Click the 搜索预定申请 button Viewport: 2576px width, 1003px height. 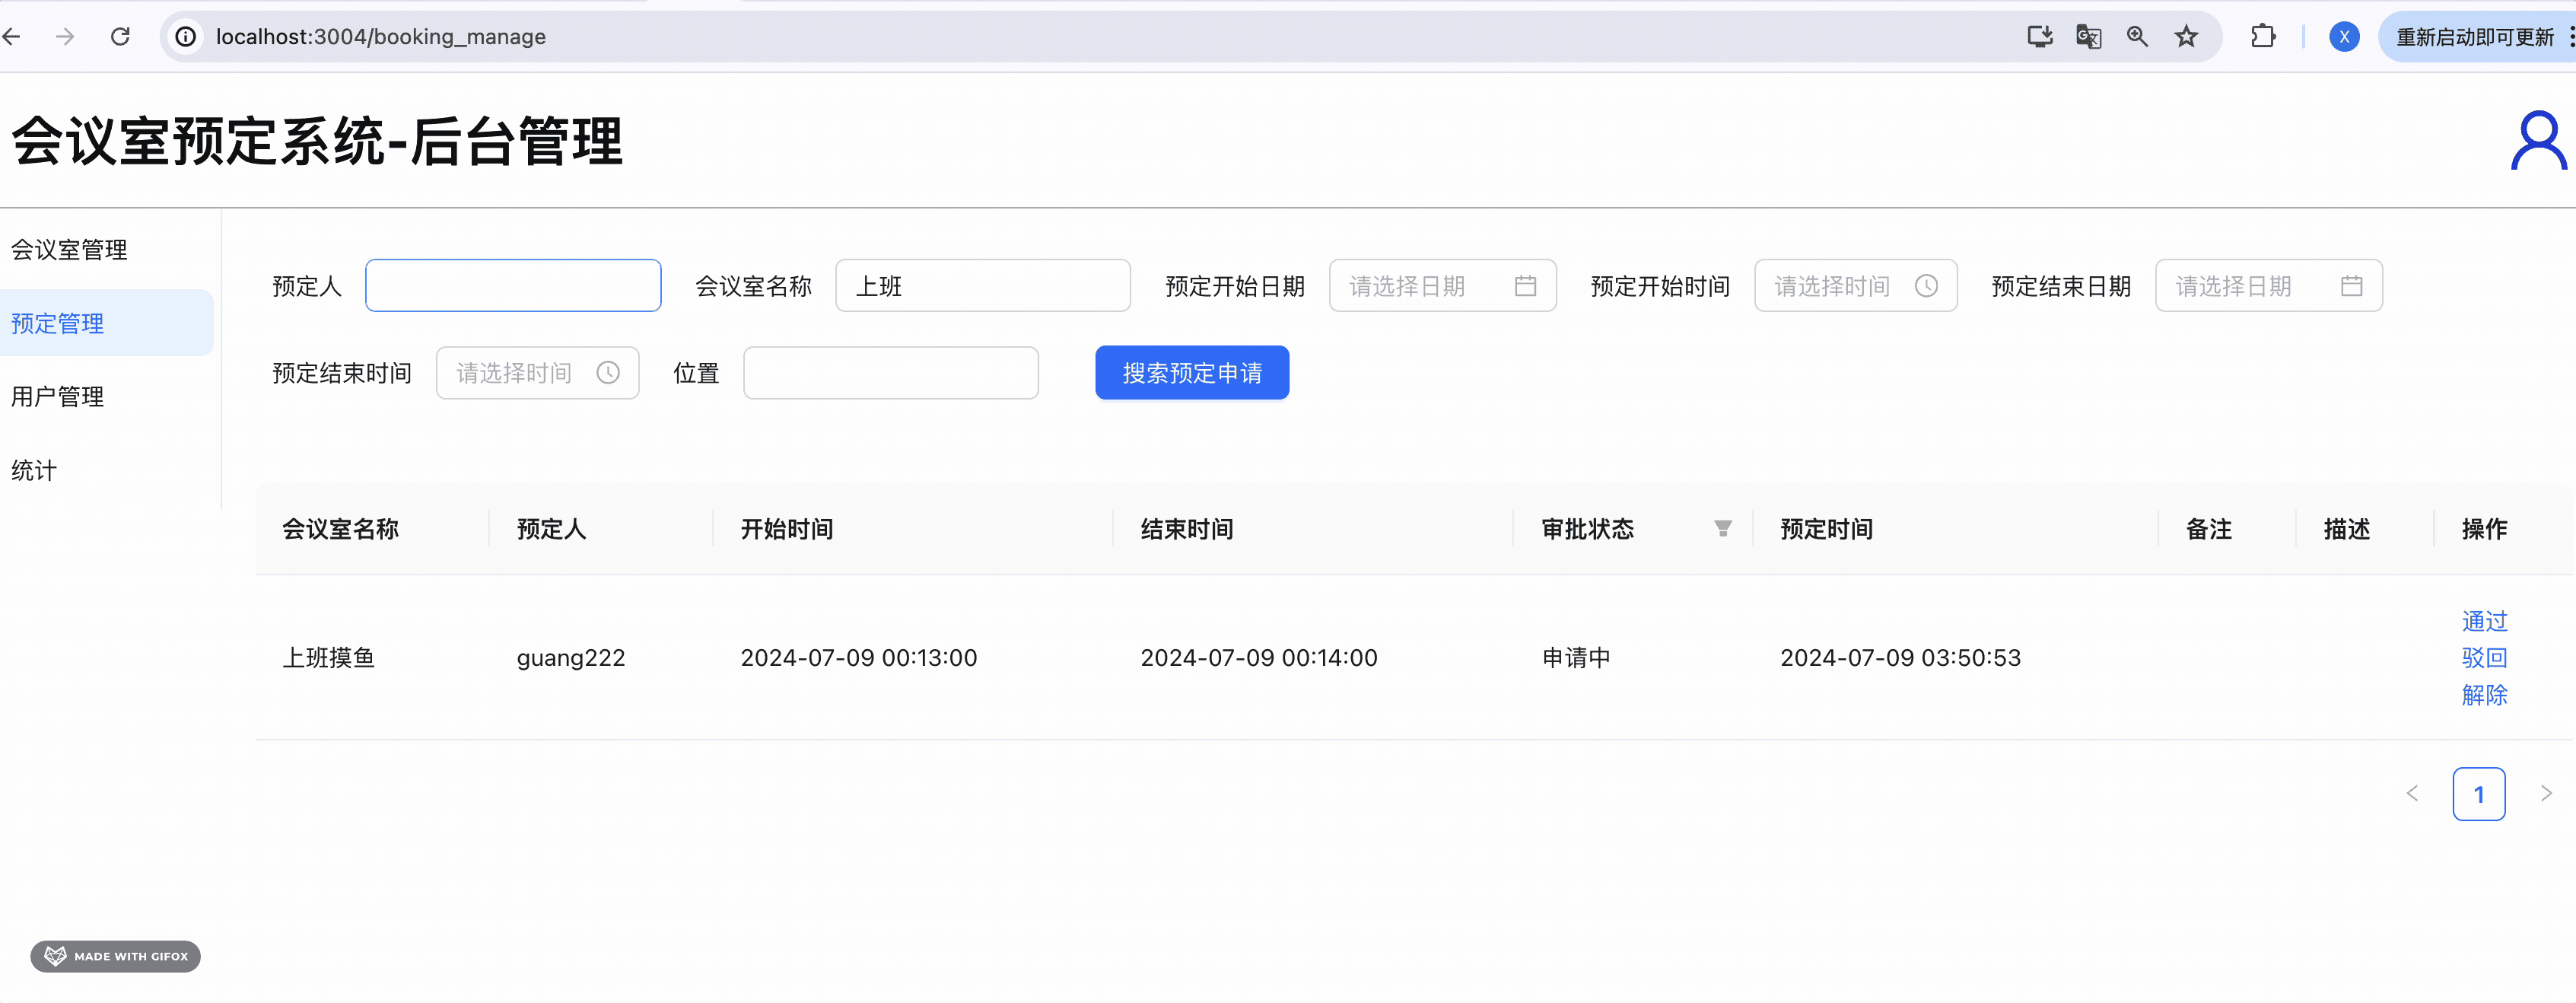pyautogui.click(x=1191, y=373)
